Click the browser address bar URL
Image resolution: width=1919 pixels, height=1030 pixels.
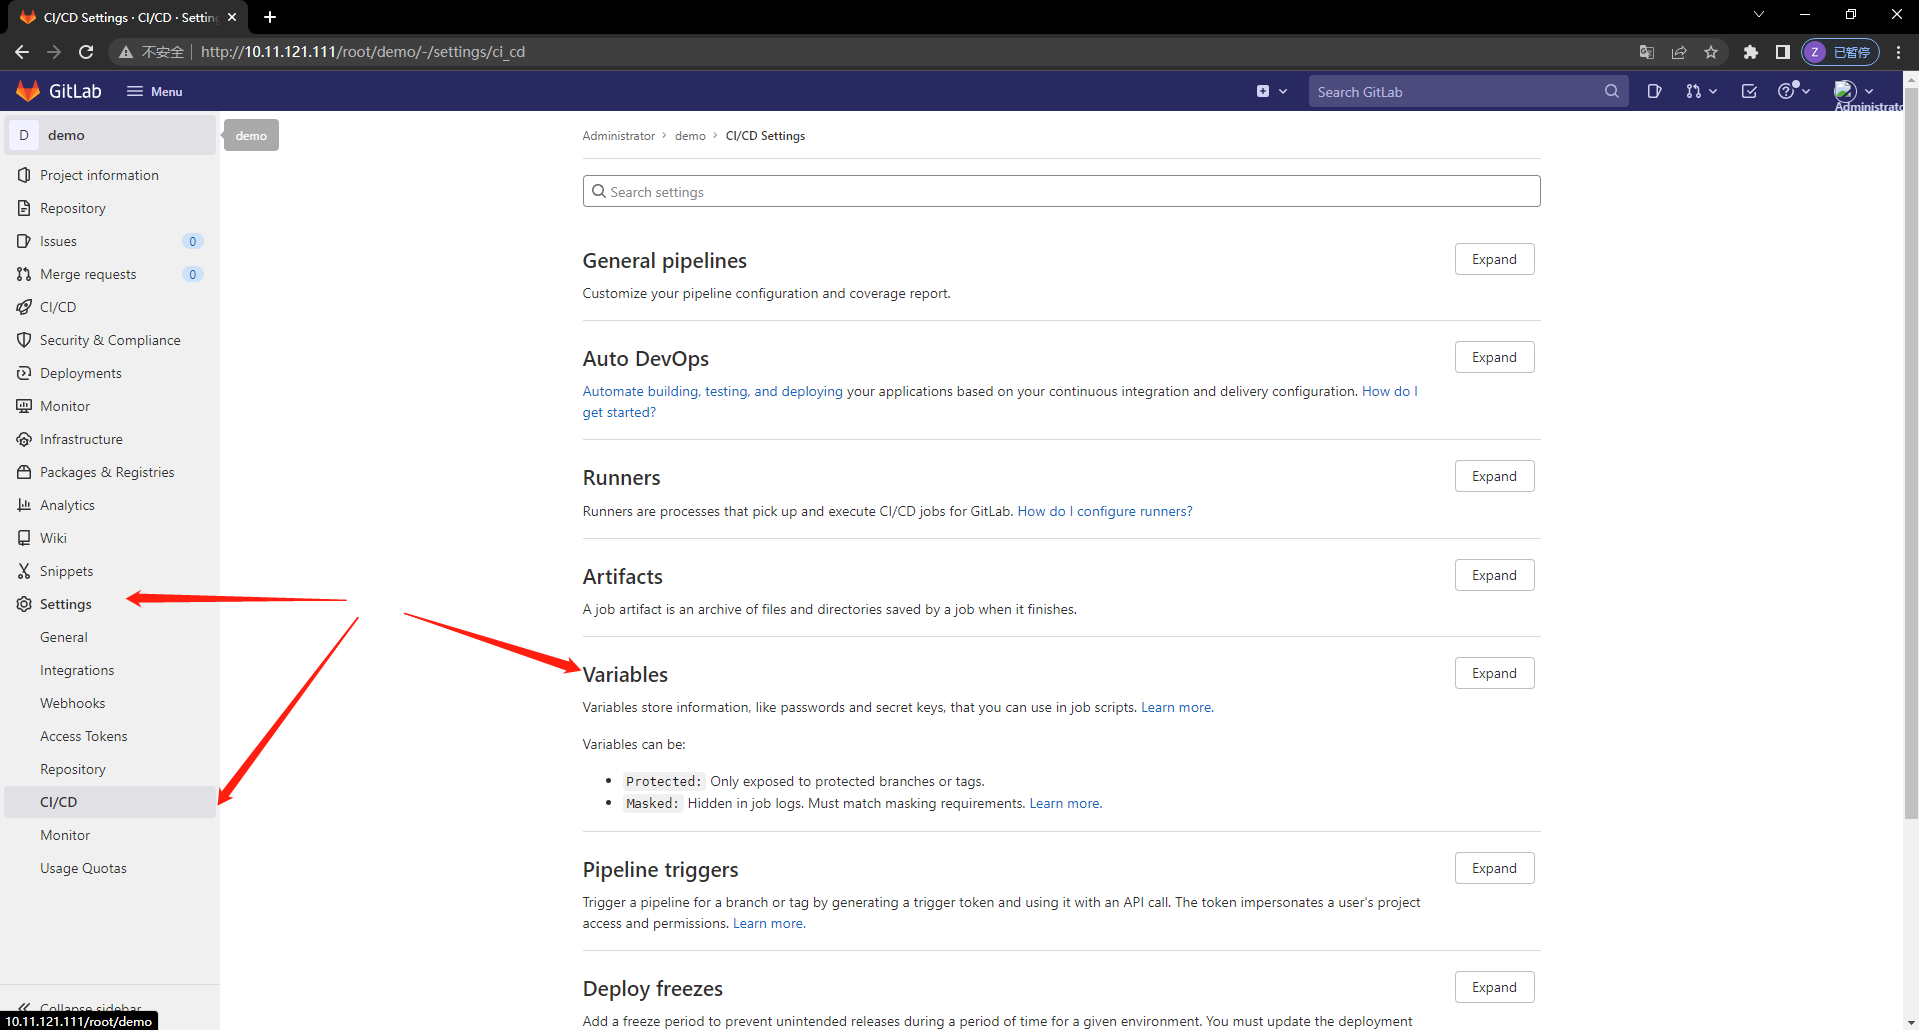363,52
